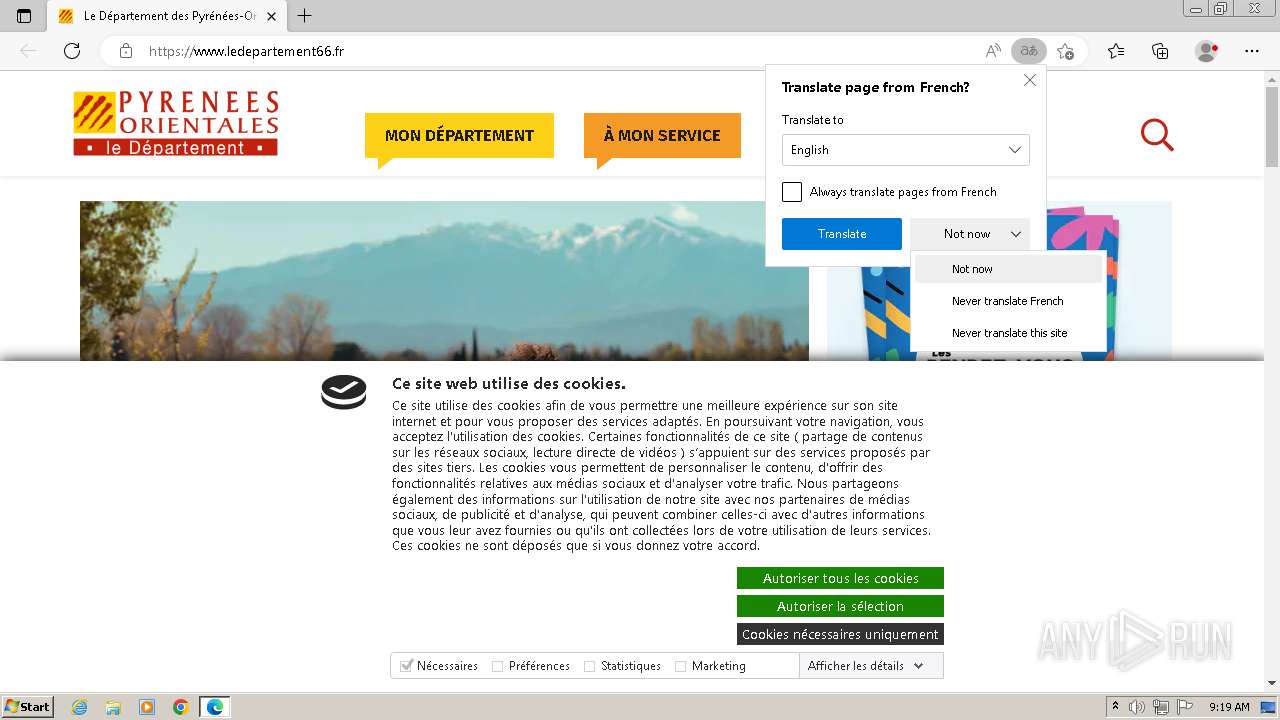Click the blue Translate button
The height and width of the screenshot is (720, 1280).
point(842,234)
